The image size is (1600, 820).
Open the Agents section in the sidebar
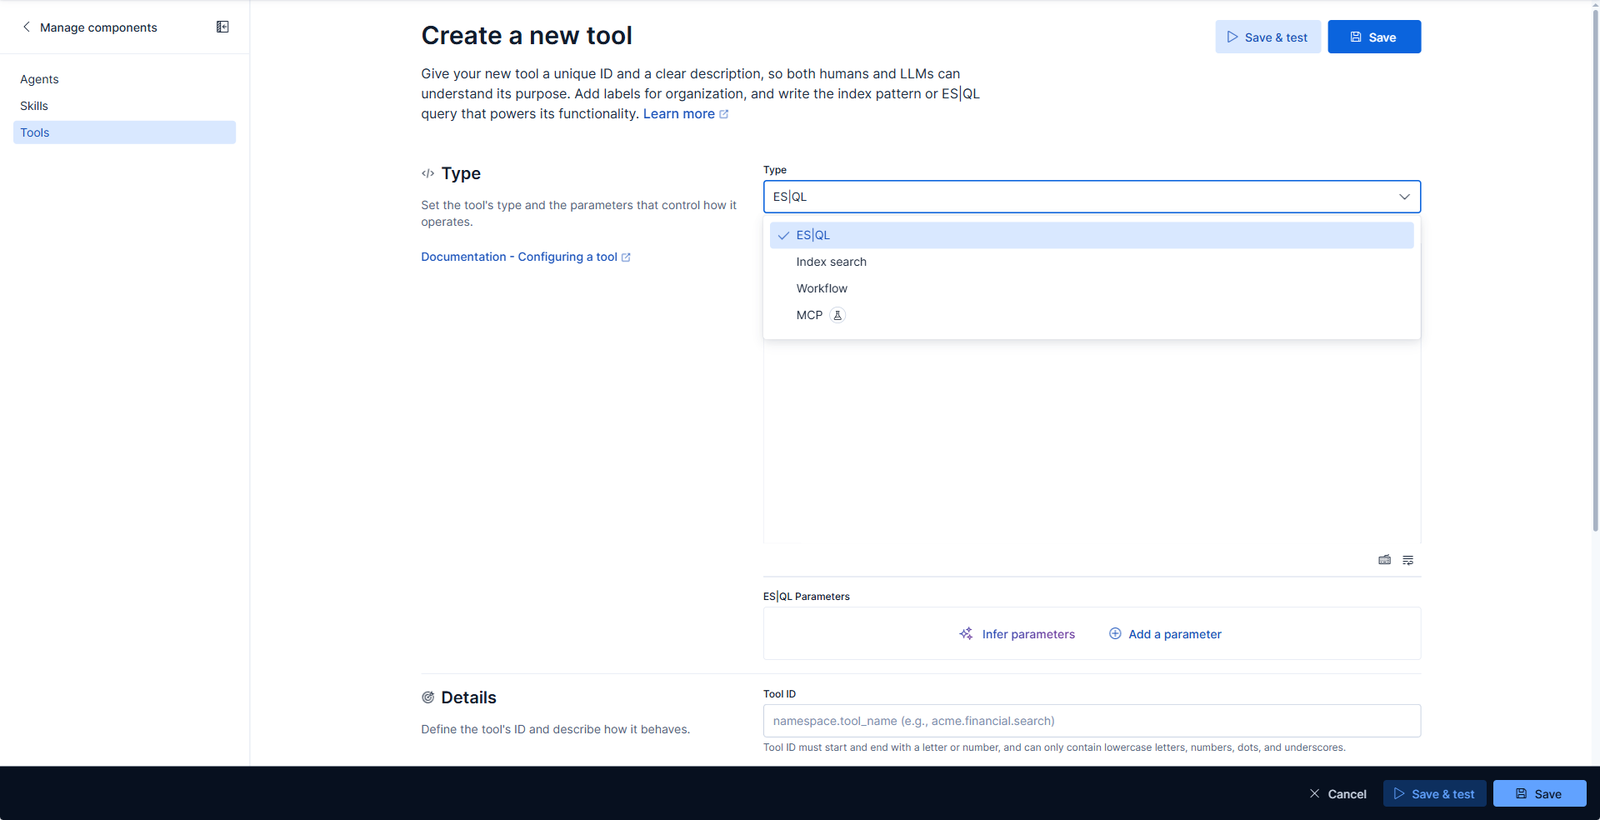pos(124,79)
